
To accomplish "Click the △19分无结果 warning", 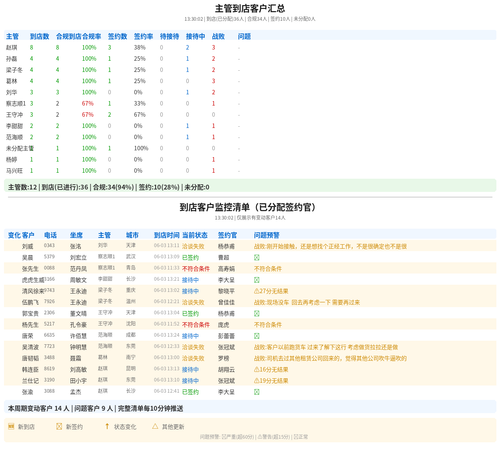I will click(x=271, y=381).
